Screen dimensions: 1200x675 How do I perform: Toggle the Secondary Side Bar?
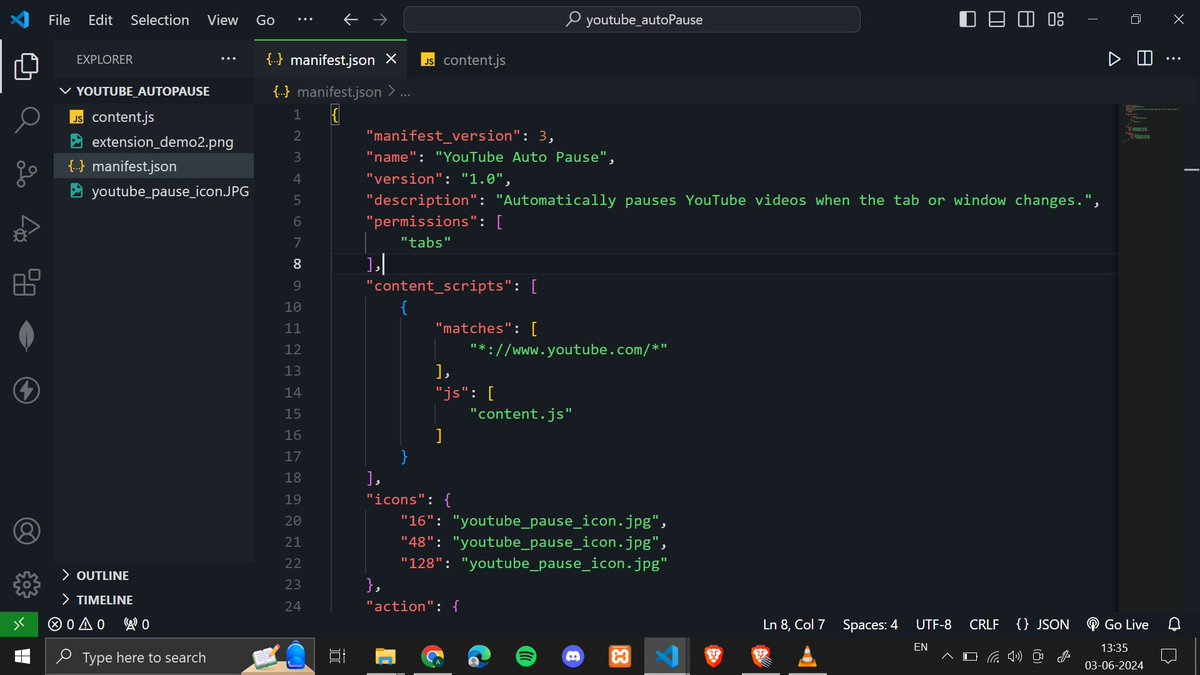click(1026, 19)
